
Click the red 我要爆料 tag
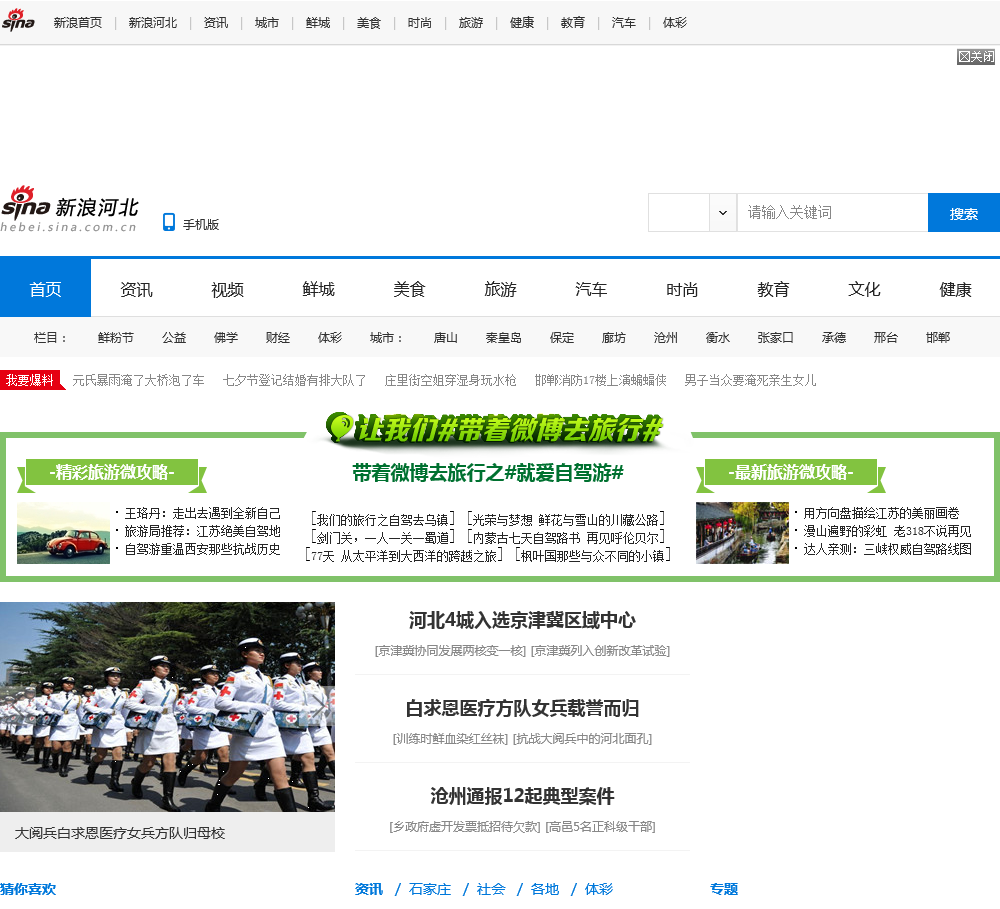[31, 380]
